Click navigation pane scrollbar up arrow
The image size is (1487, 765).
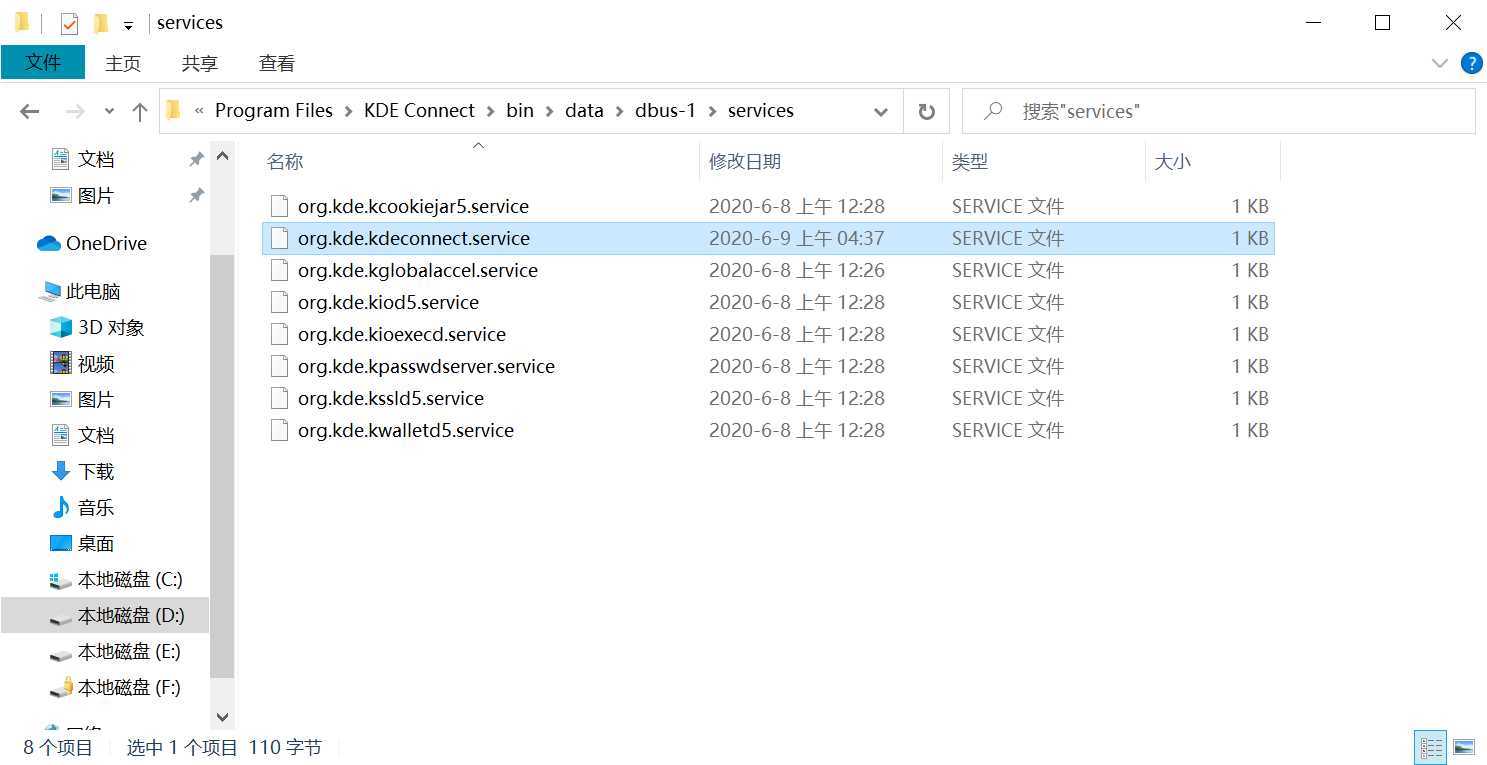tap(222, 157)
